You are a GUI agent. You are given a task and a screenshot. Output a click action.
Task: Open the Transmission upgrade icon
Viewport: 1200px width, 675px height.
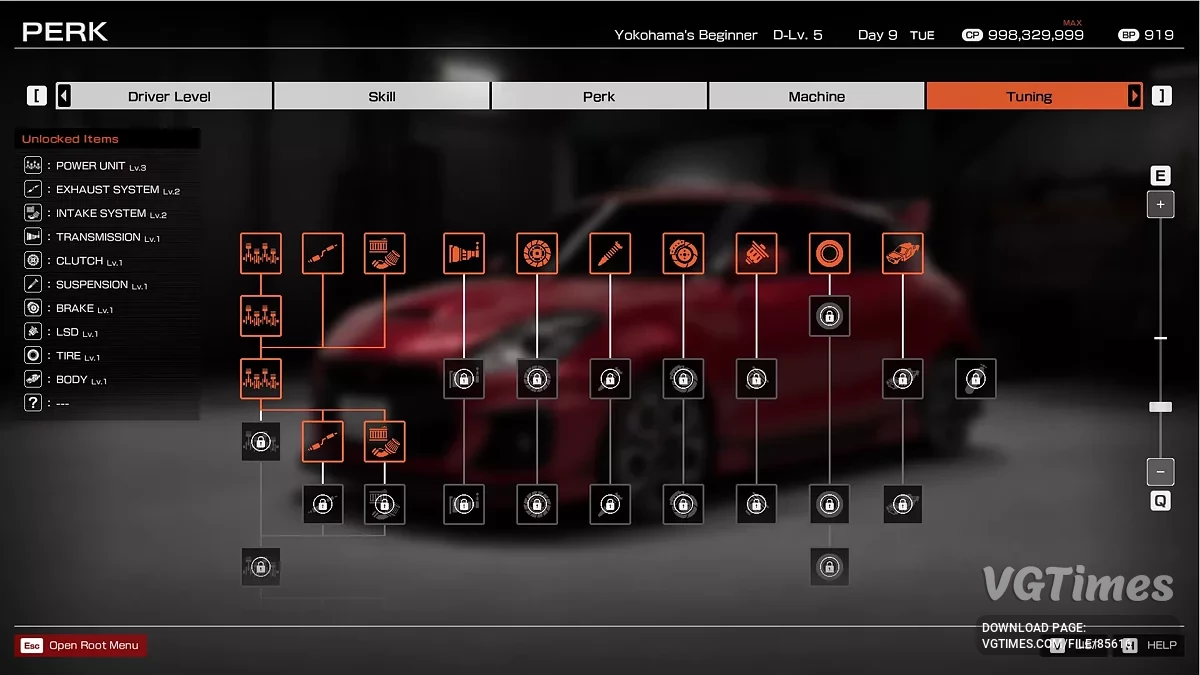[x=463, y=253]
